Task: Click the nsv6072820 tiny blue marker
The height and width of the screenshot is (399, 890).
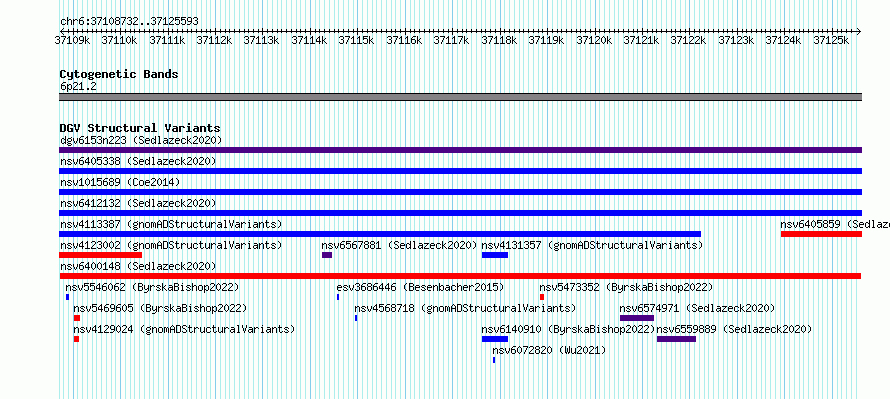Action: pos(494,360)
